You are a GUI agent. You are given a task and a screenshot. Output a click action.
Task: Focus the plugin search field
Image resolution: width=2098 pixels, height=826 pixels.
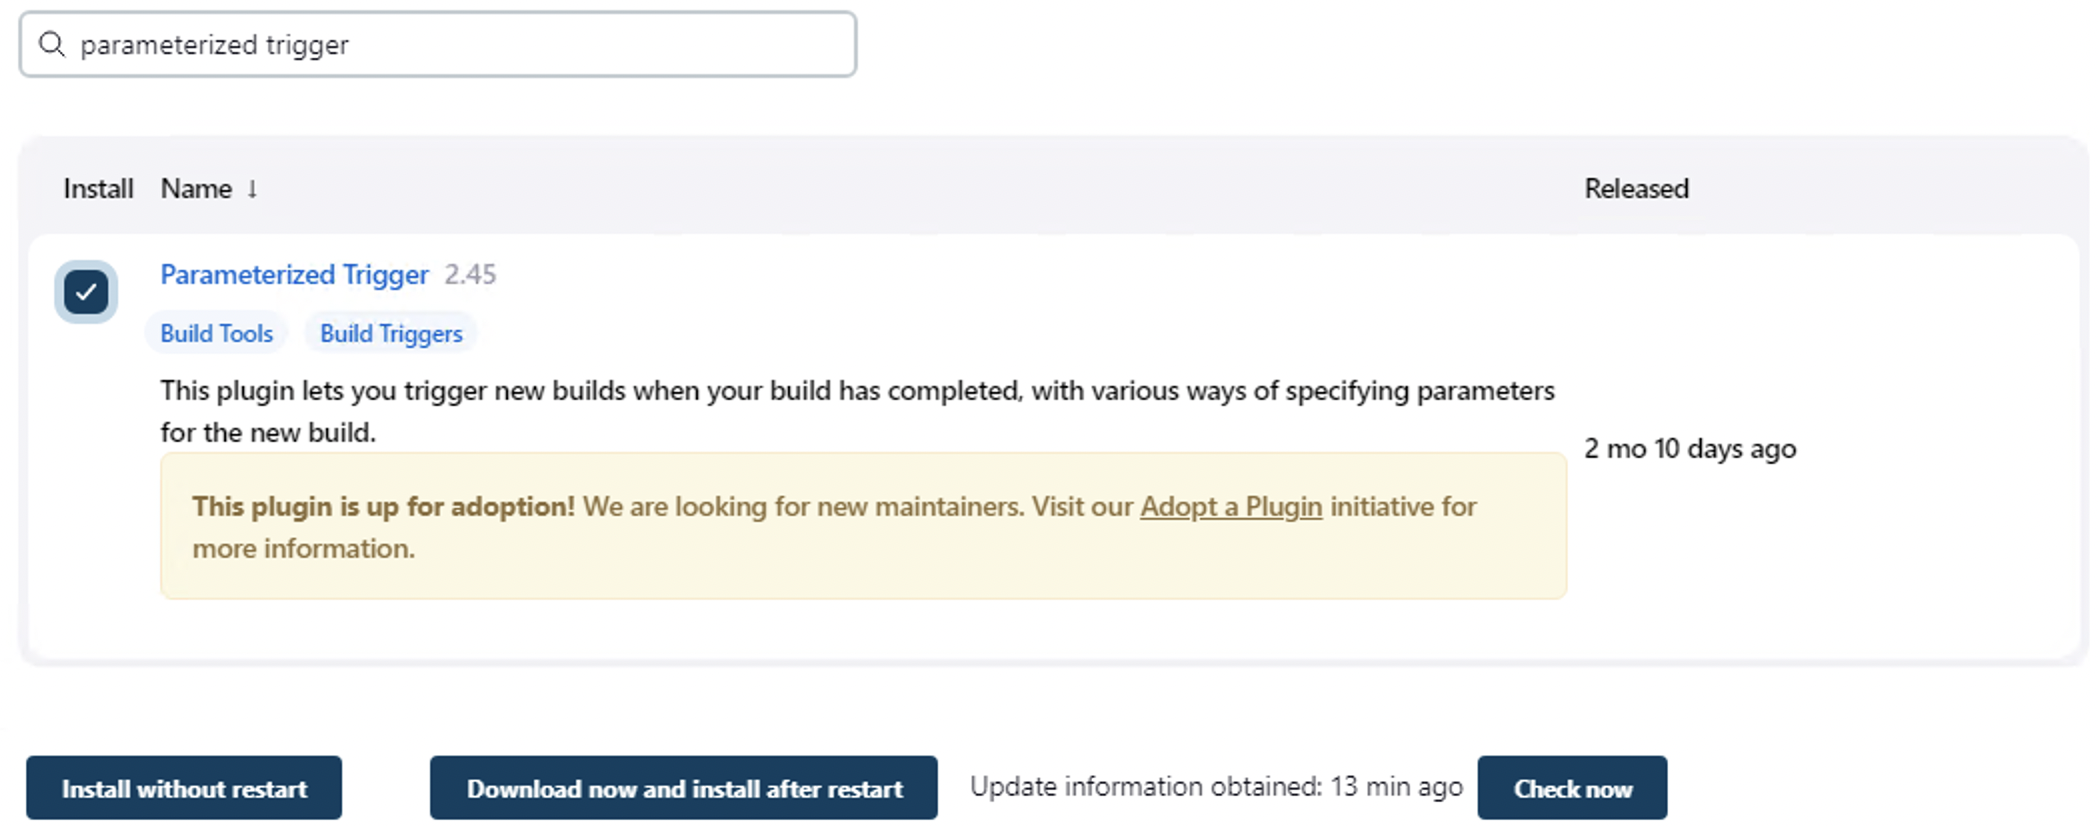450,45
